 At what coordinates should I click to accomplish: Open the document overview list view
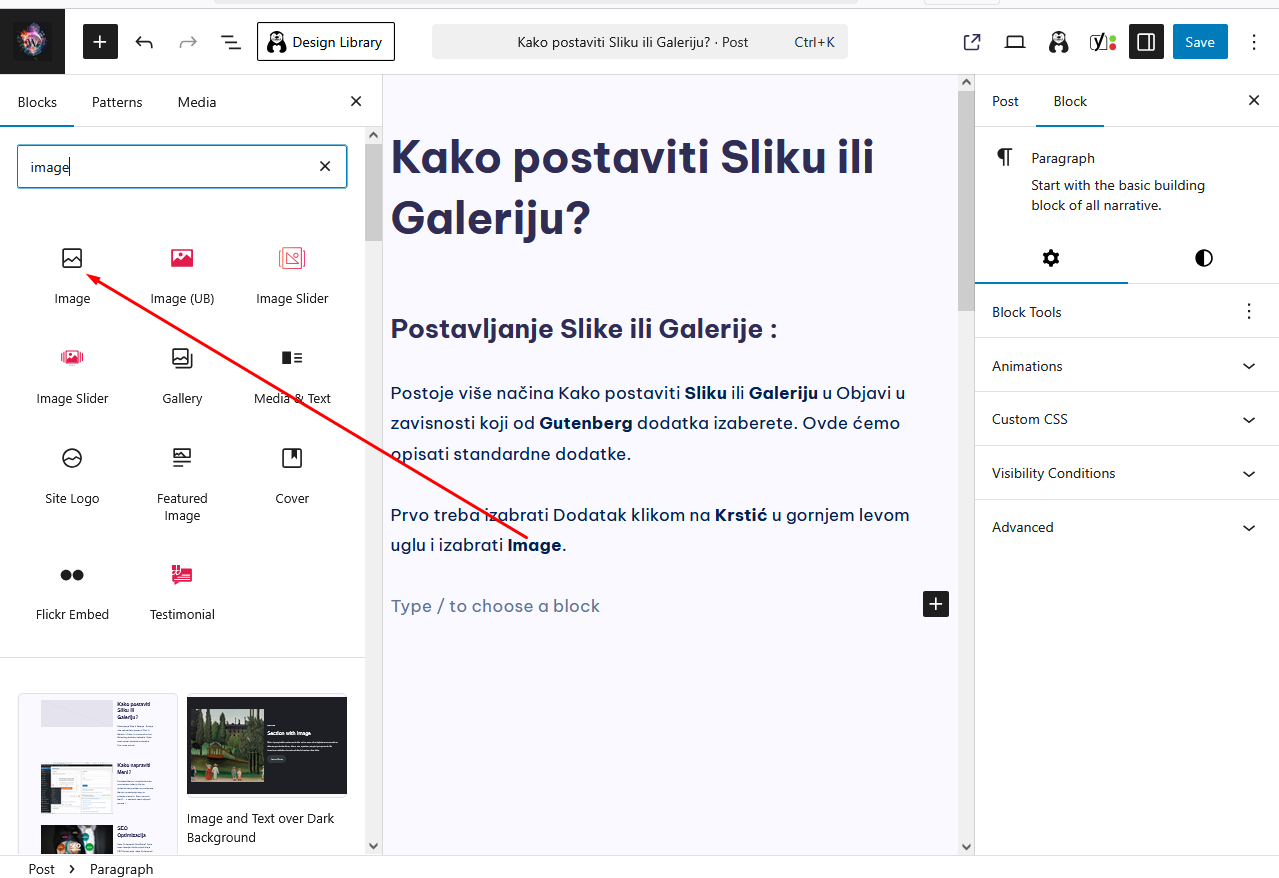coord(230,42)
